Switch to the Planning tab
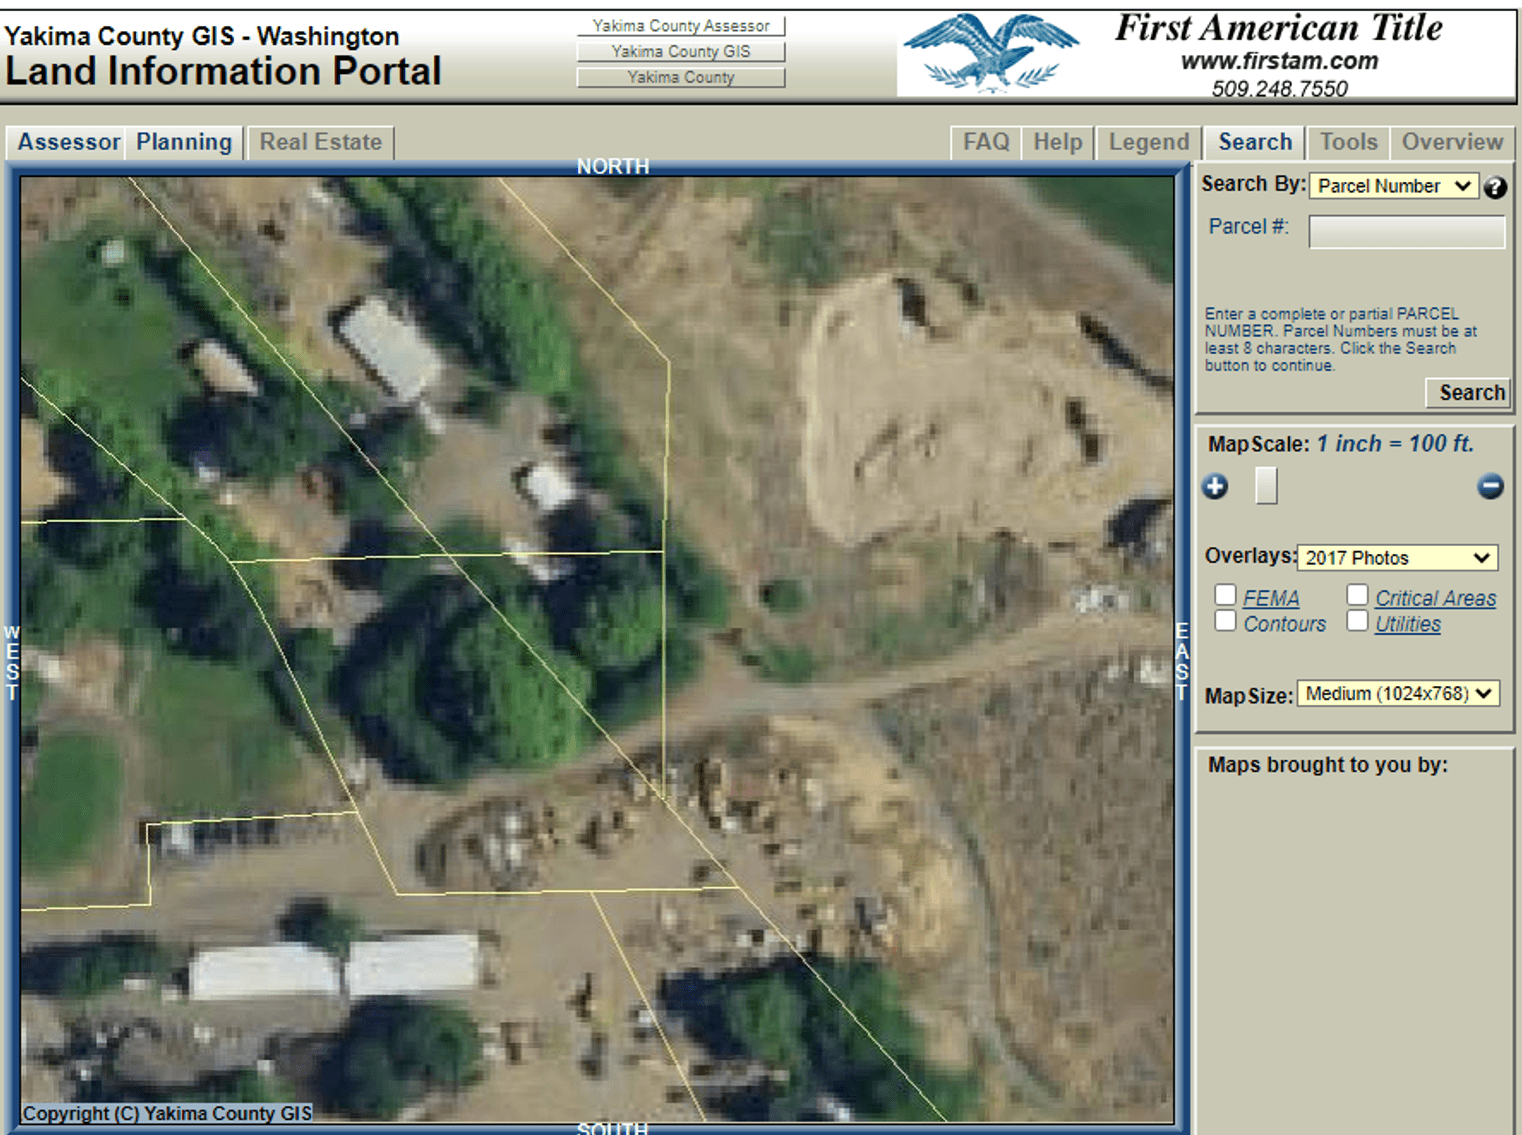Screen dimensions: 1522x1135 (x=183, y=142)
